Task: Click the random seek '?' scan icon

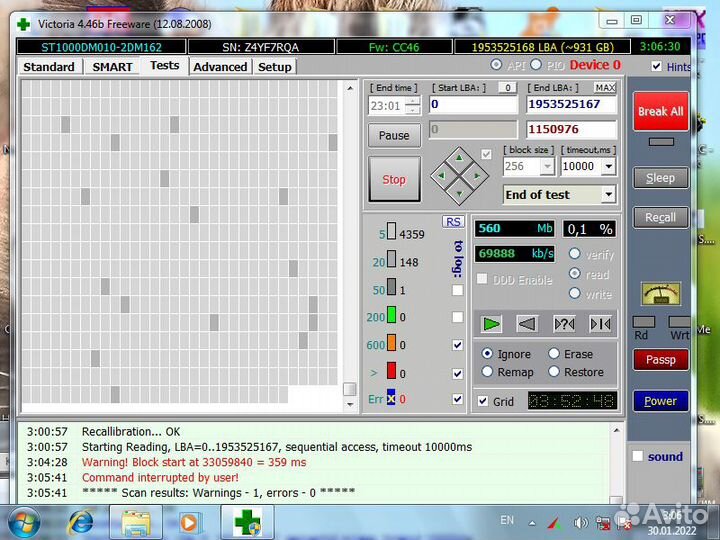Action: pyautogui.click(x=564, y=324)
